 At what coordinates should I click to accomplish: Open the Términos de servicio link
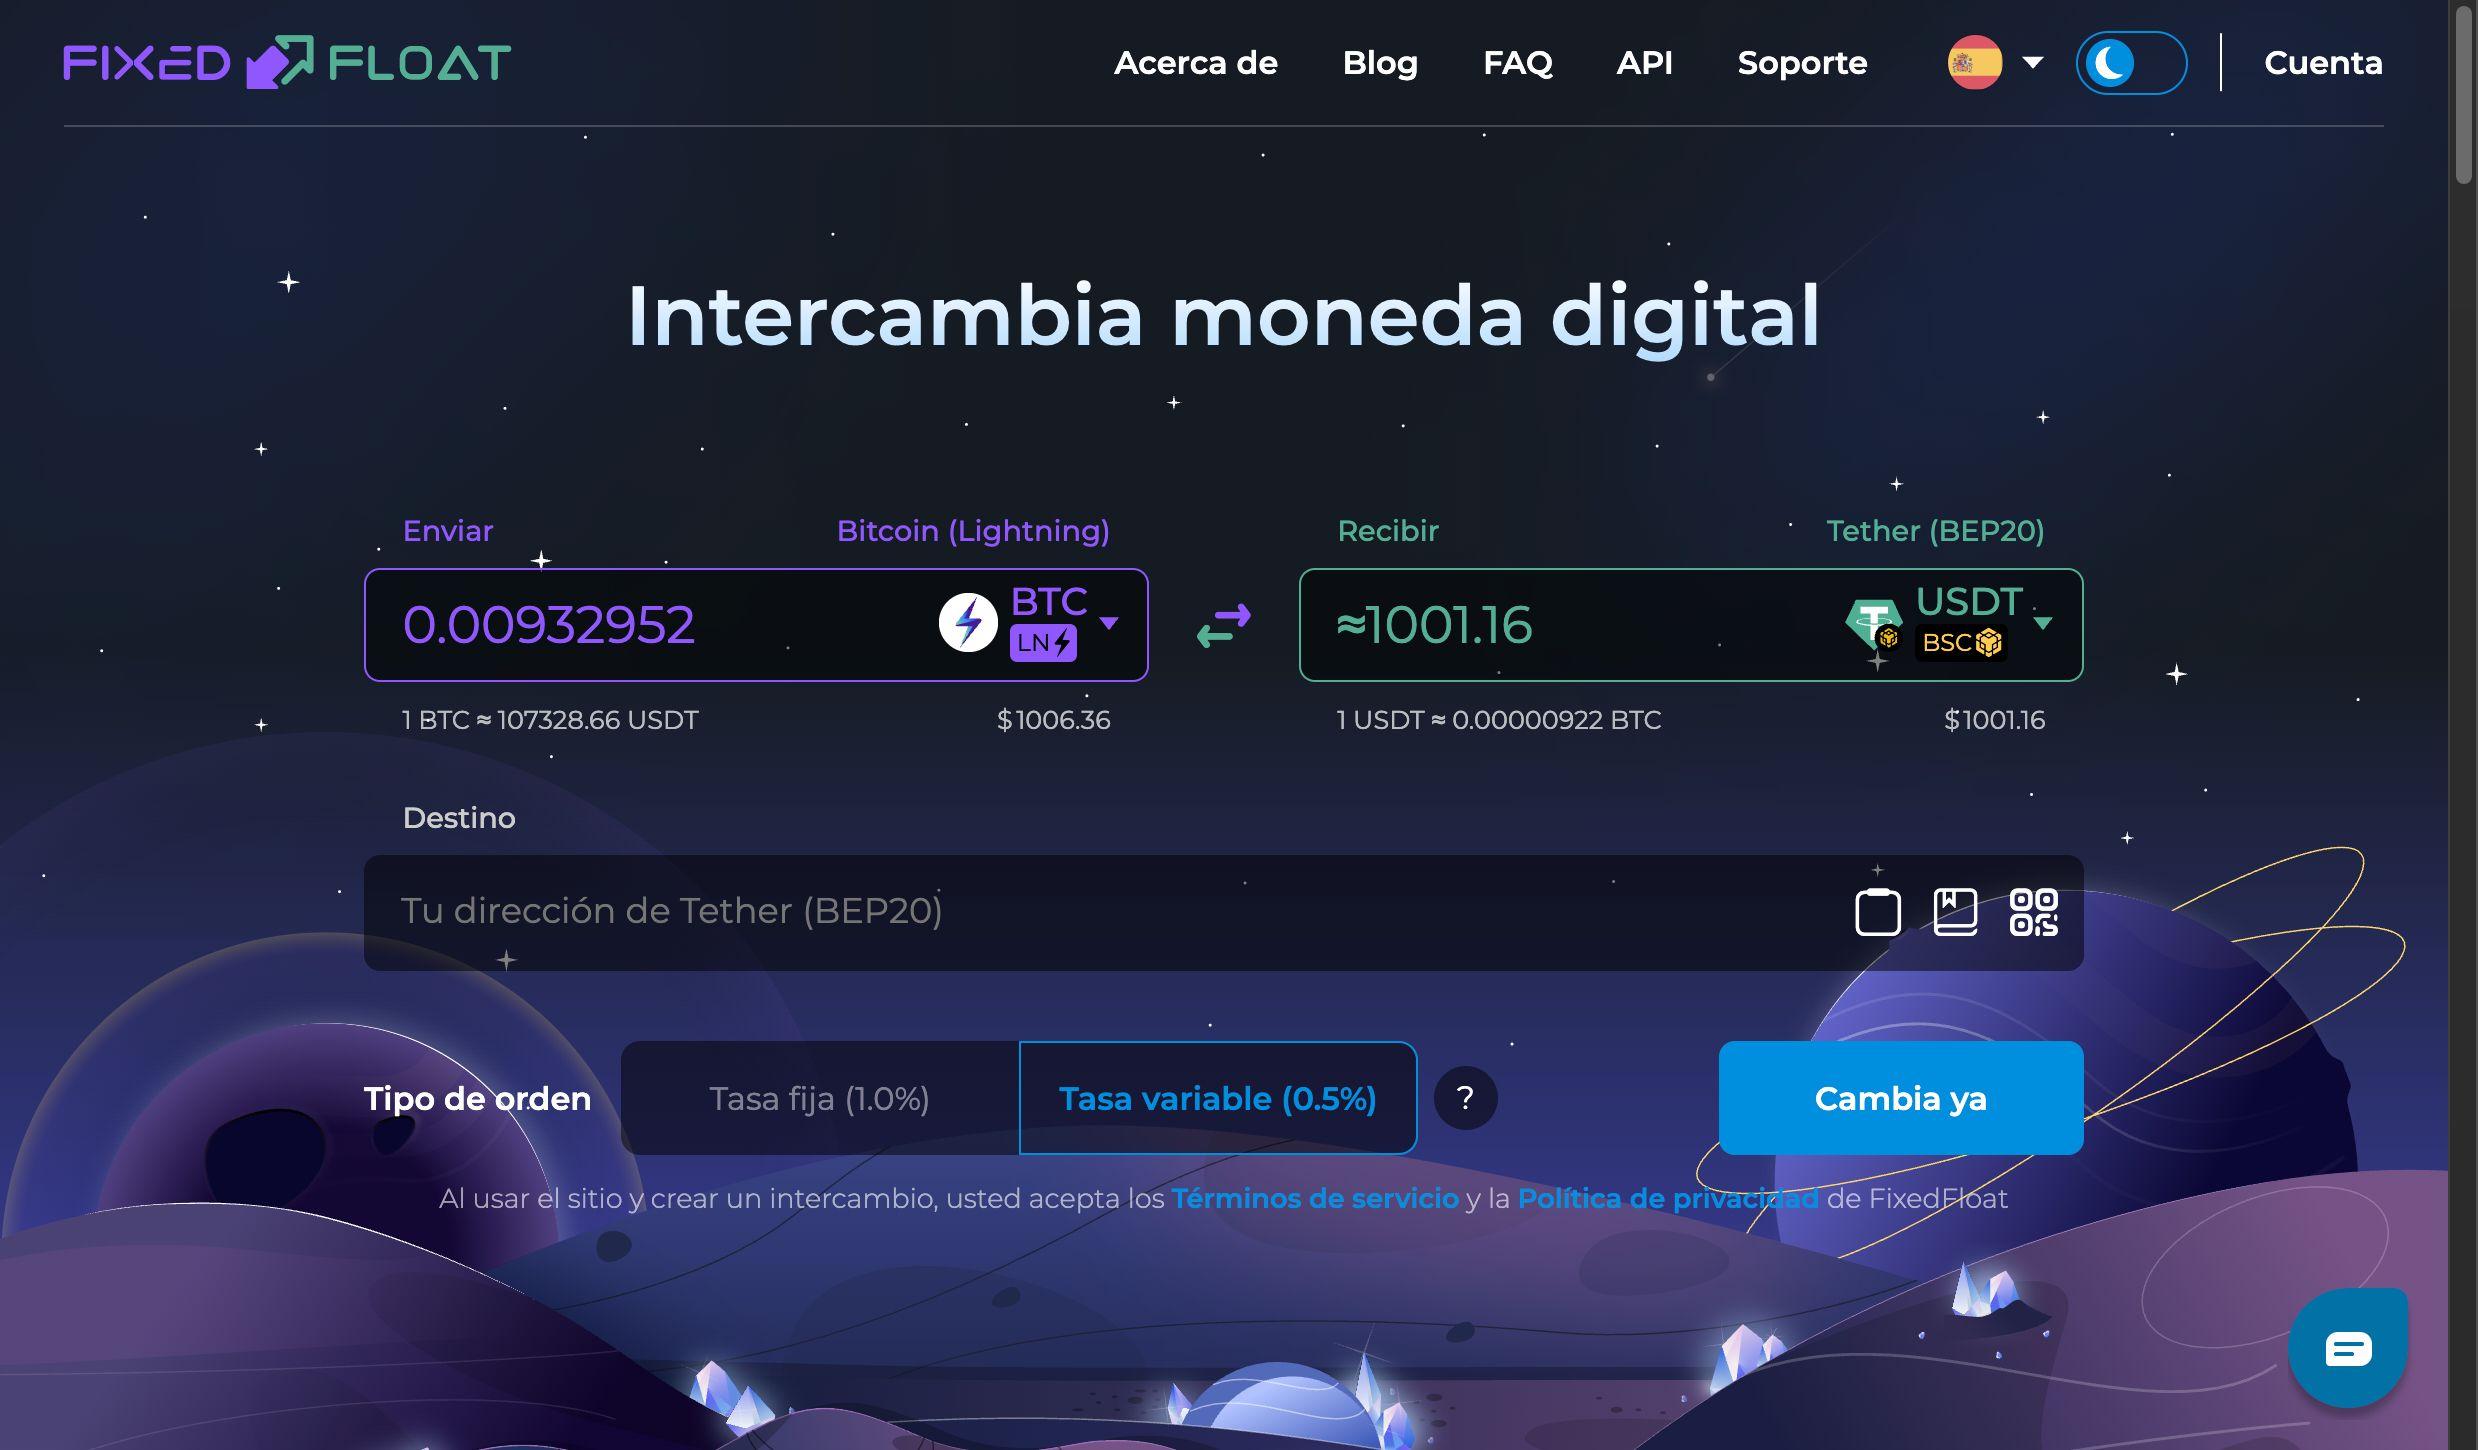point(1314,1198)
